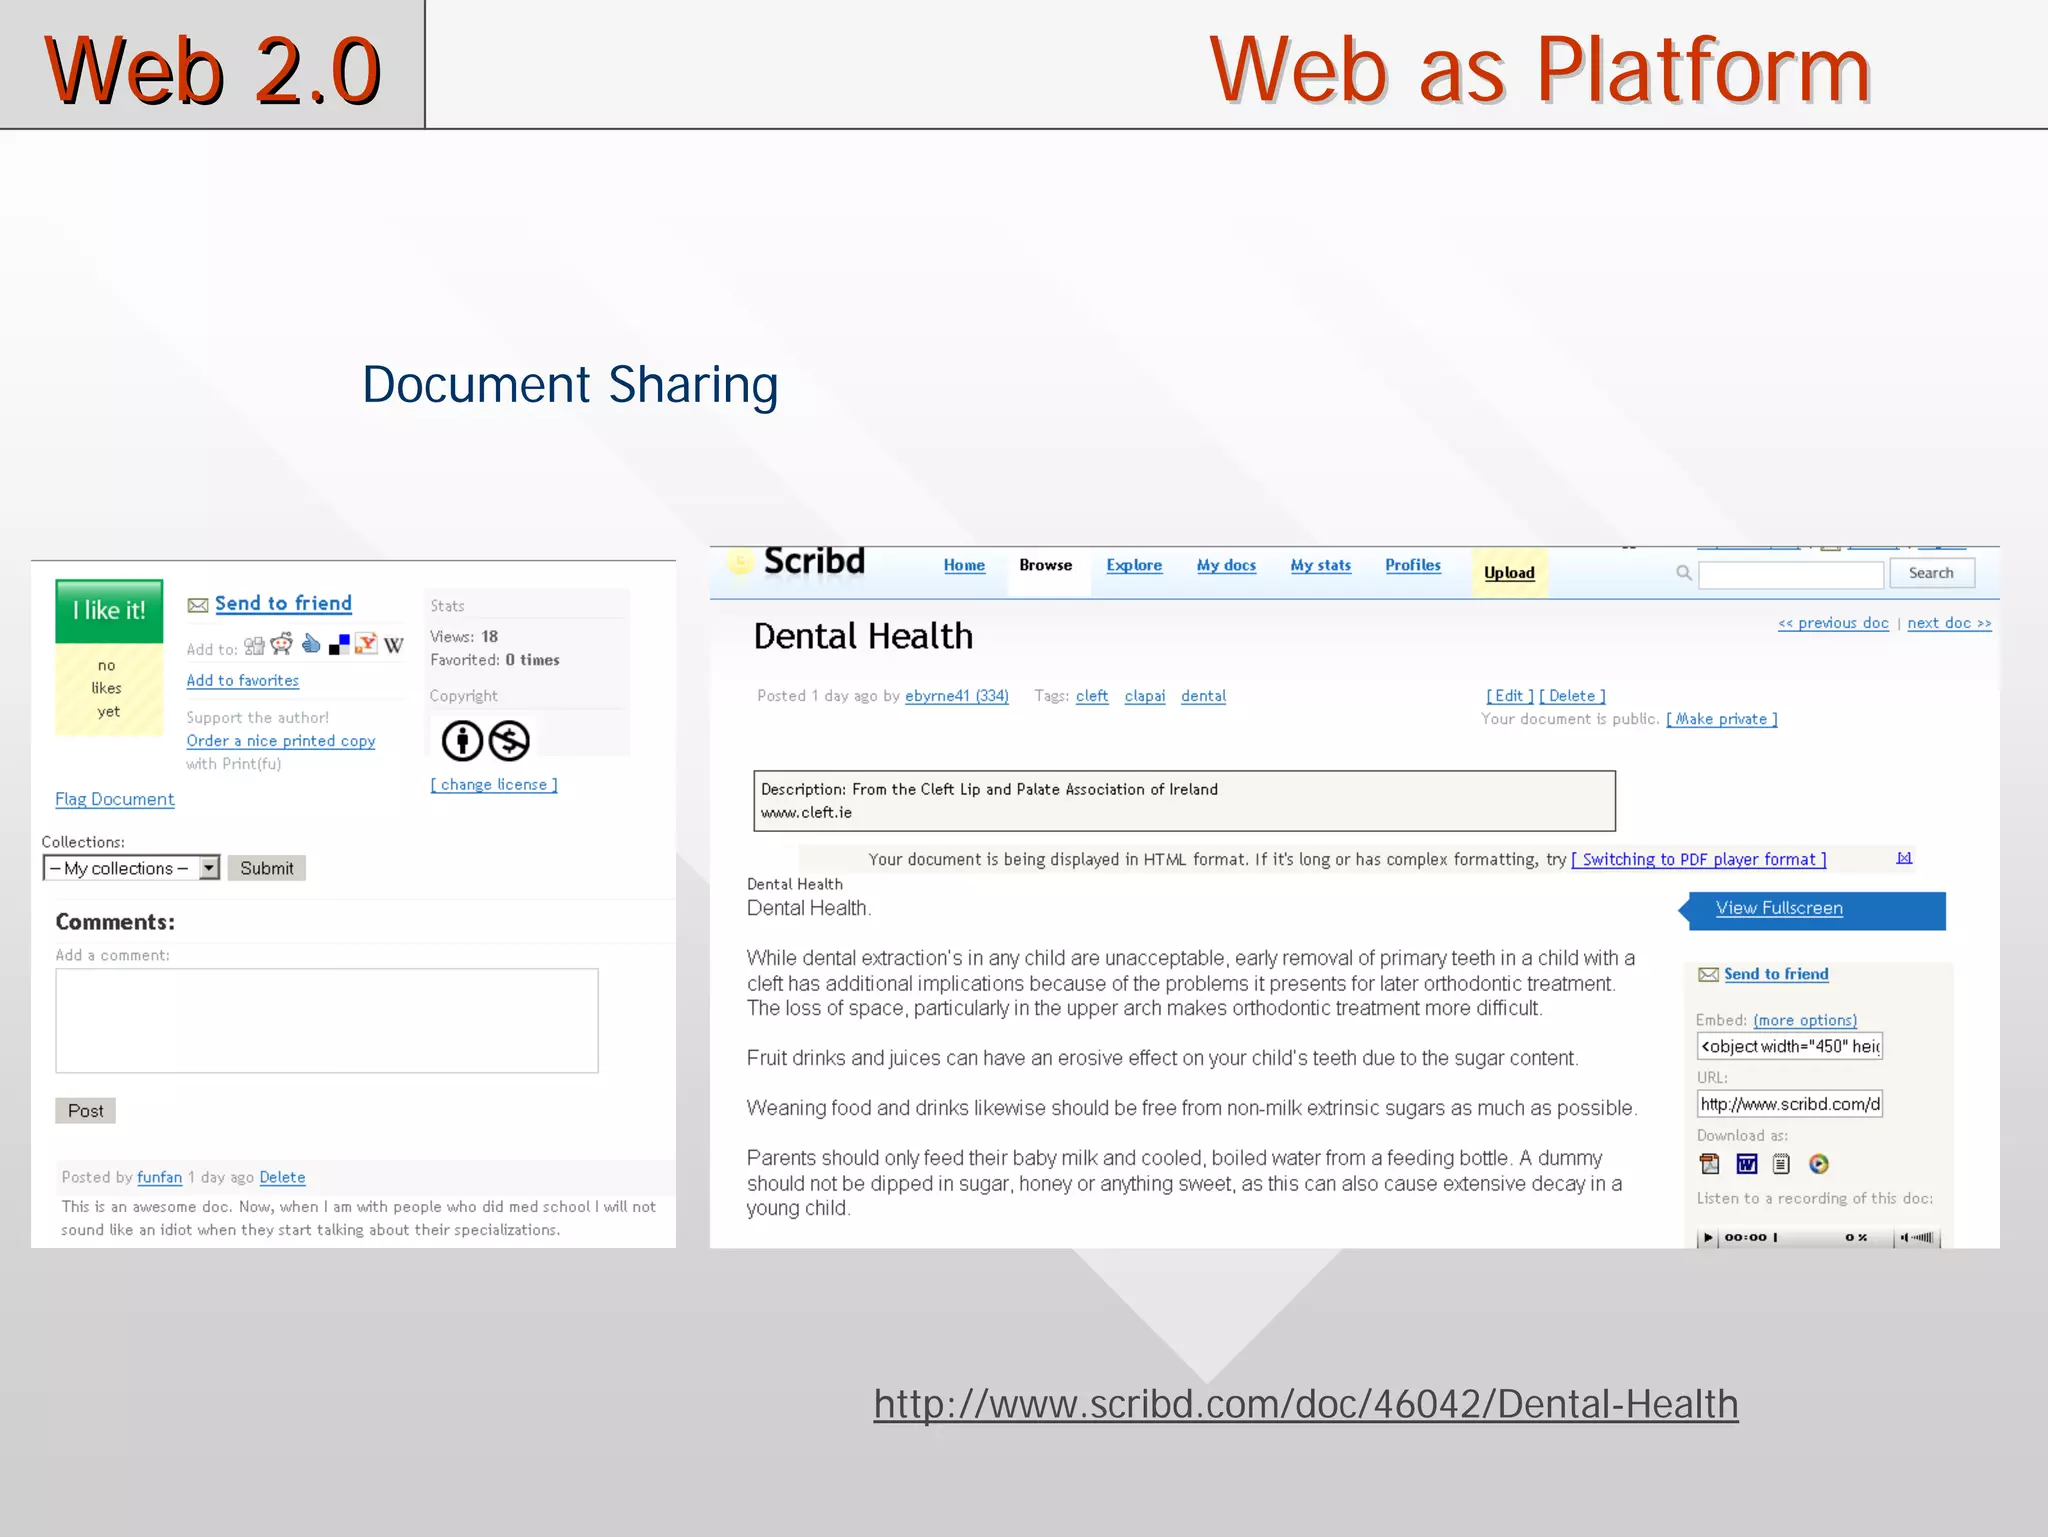
Task: Download the document as plain text
Action: click(1781, 1164)
